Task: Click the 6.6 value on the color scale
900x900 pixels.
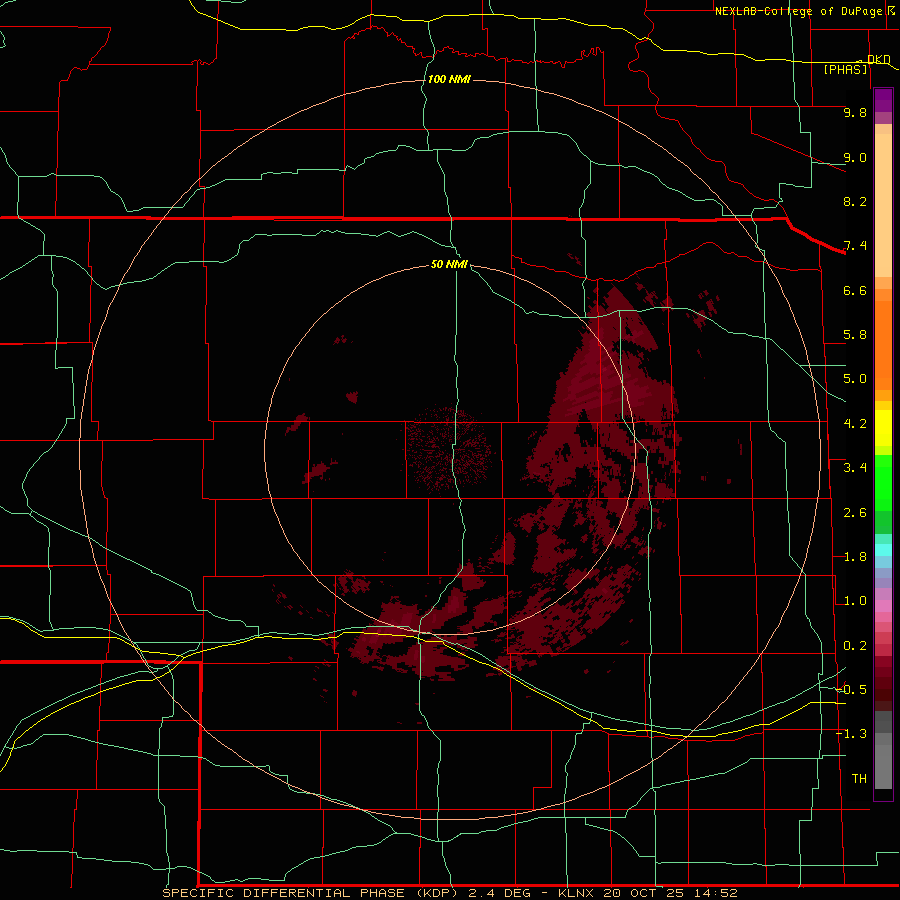Action: point(855,290)
